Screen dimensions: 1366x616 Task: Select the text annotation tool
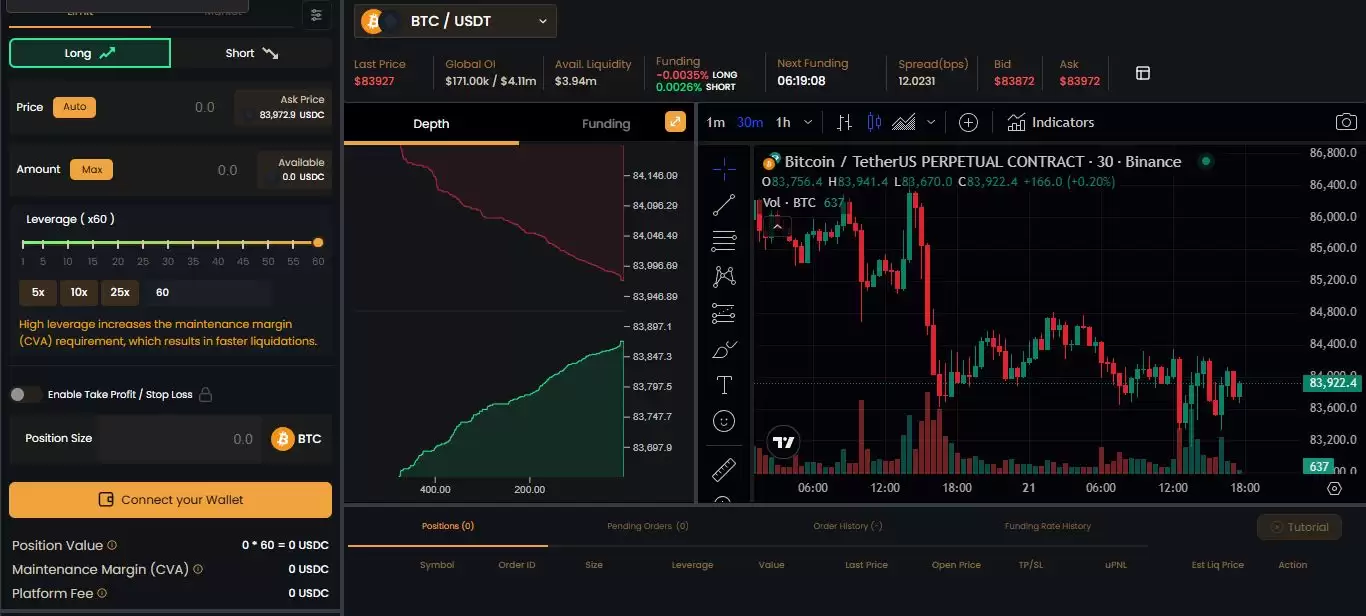pyautogui.click(x=724, y=384)
